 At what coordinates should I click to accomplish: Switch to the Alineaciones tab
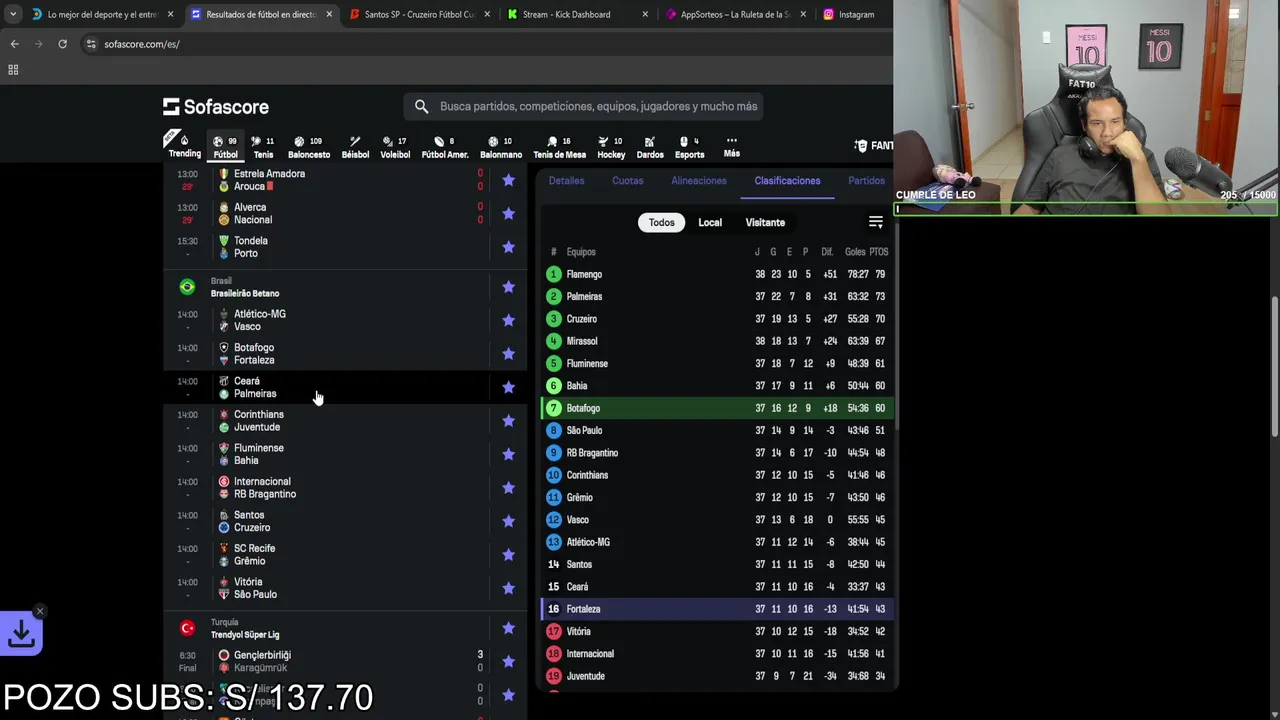[699, 181]
